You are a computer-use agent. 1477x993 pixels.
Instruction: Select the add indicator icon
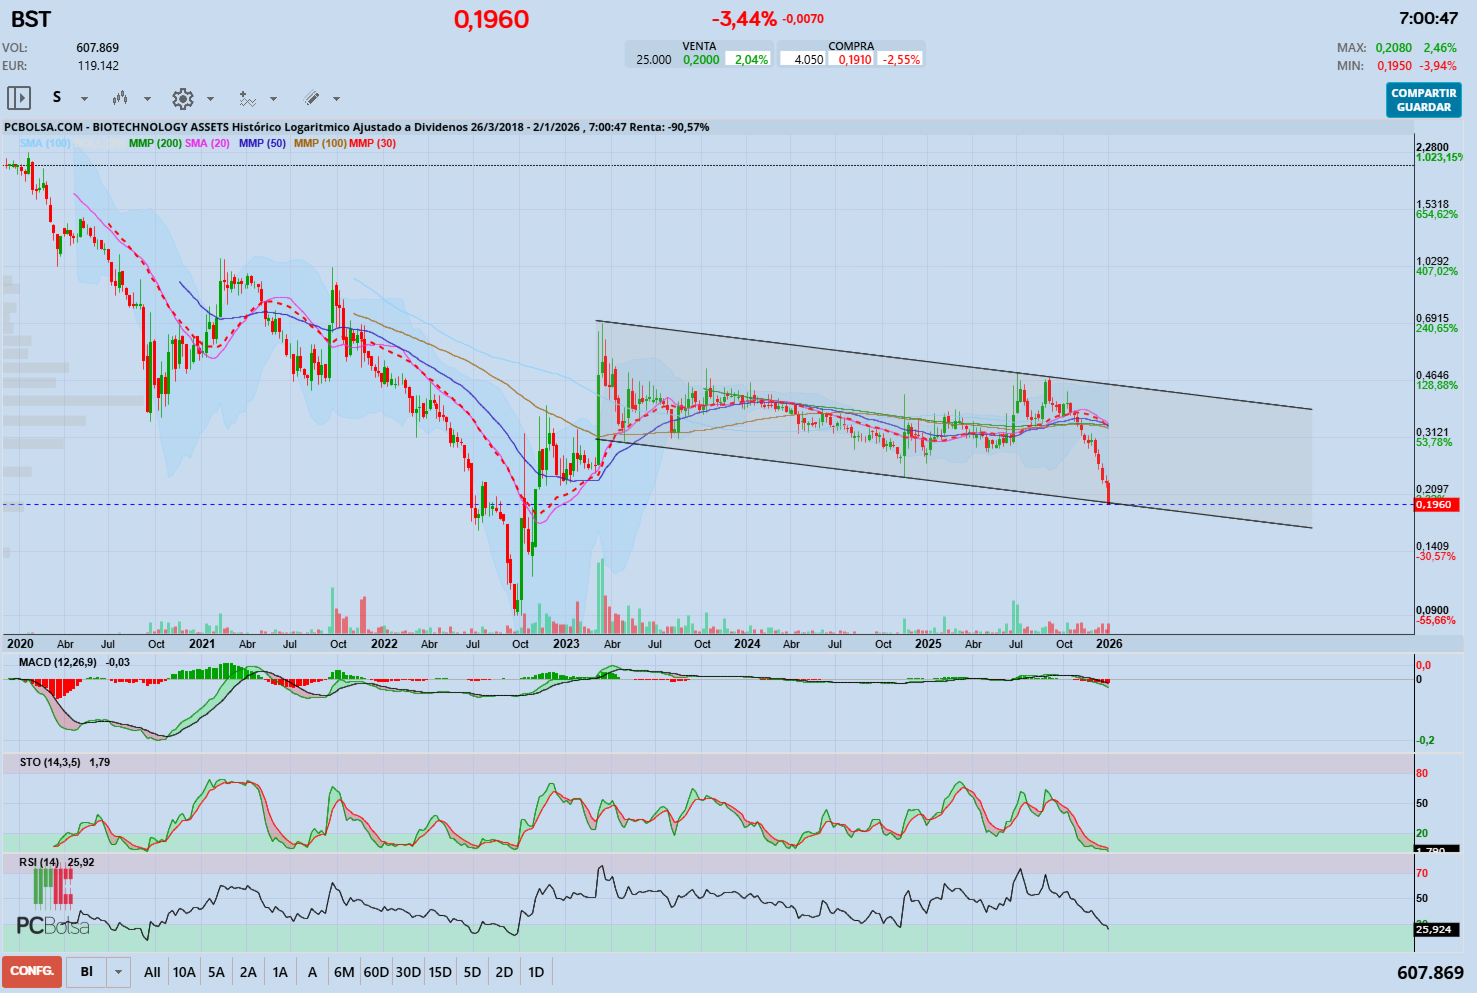[249, 98]
